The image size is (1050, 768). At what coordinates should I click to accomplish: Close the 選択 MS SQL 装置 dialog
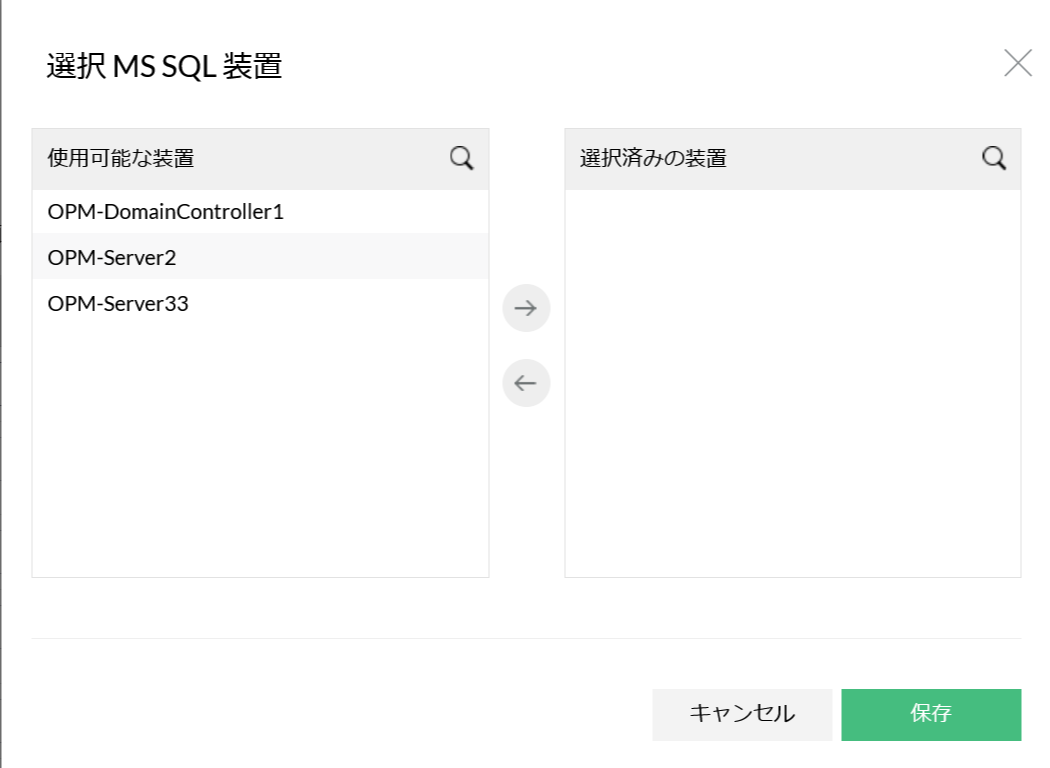coord(1018,64)
